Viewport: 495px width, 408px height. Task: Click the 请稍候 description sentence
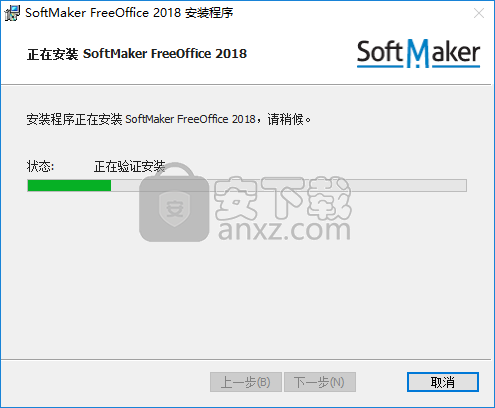169,119
